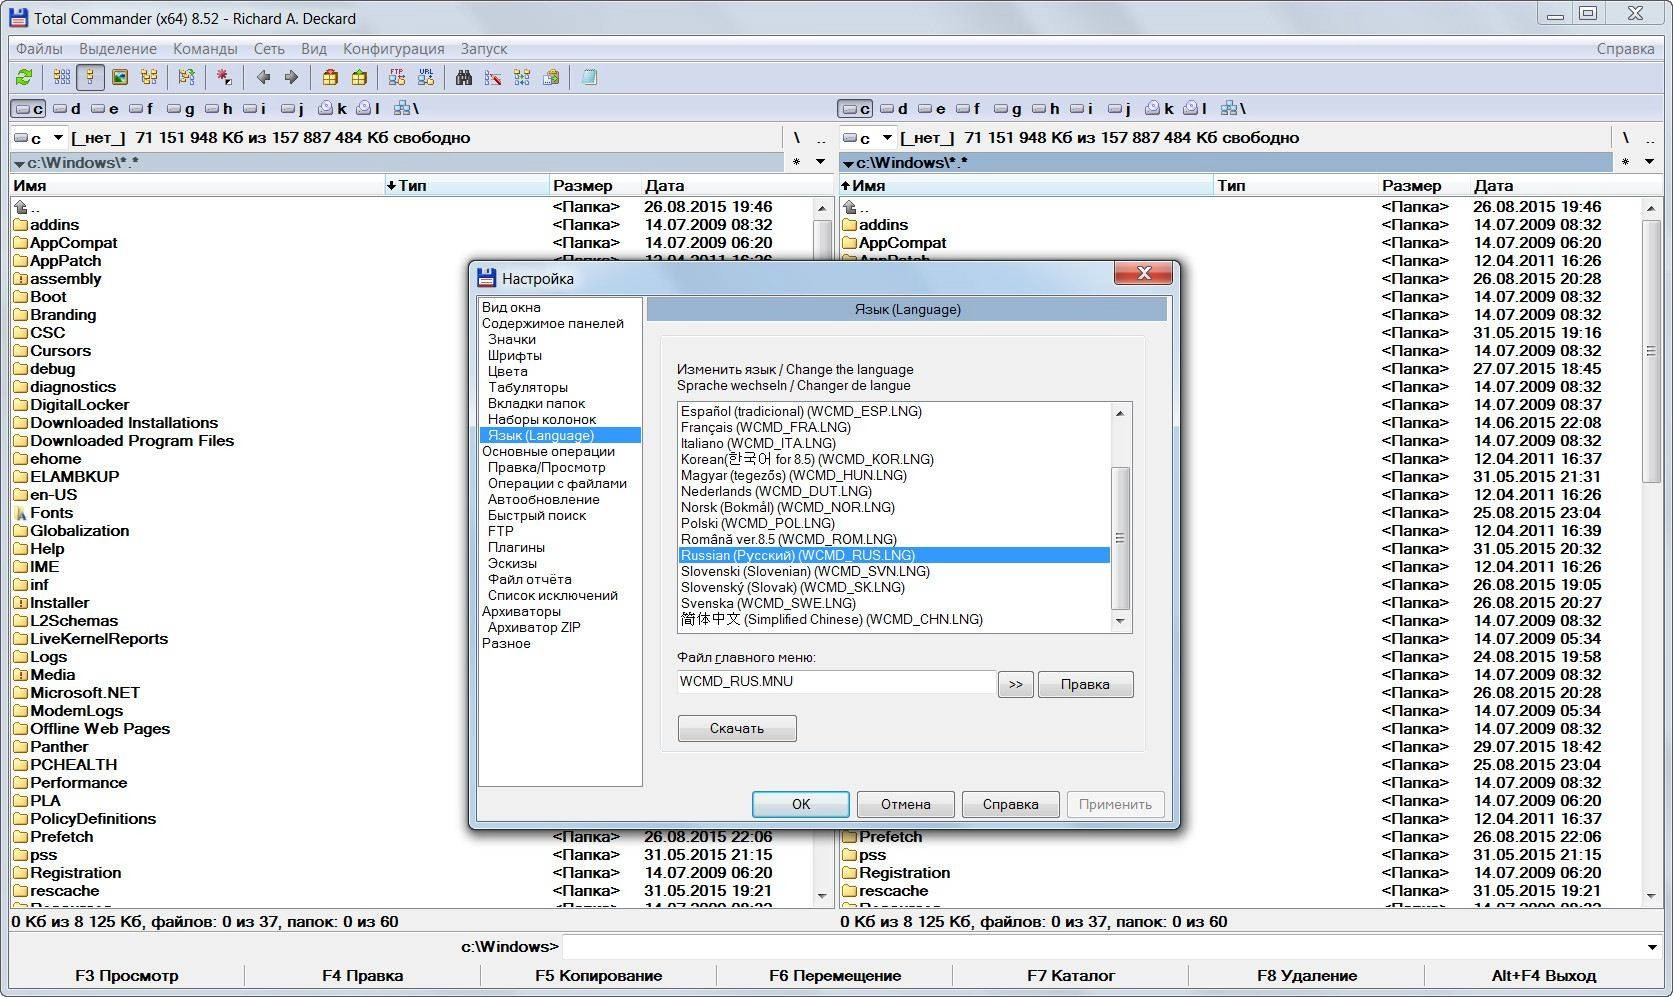
Task: Click the red asterisk invert selection icon
Action: (x=224, y=77)
